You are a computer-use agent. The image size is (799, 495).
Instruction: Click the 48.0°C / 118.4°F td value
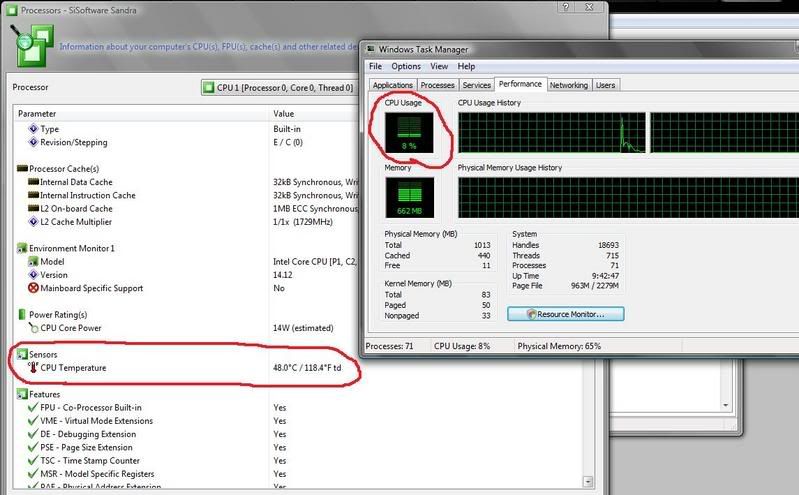(x=307, y=368)
